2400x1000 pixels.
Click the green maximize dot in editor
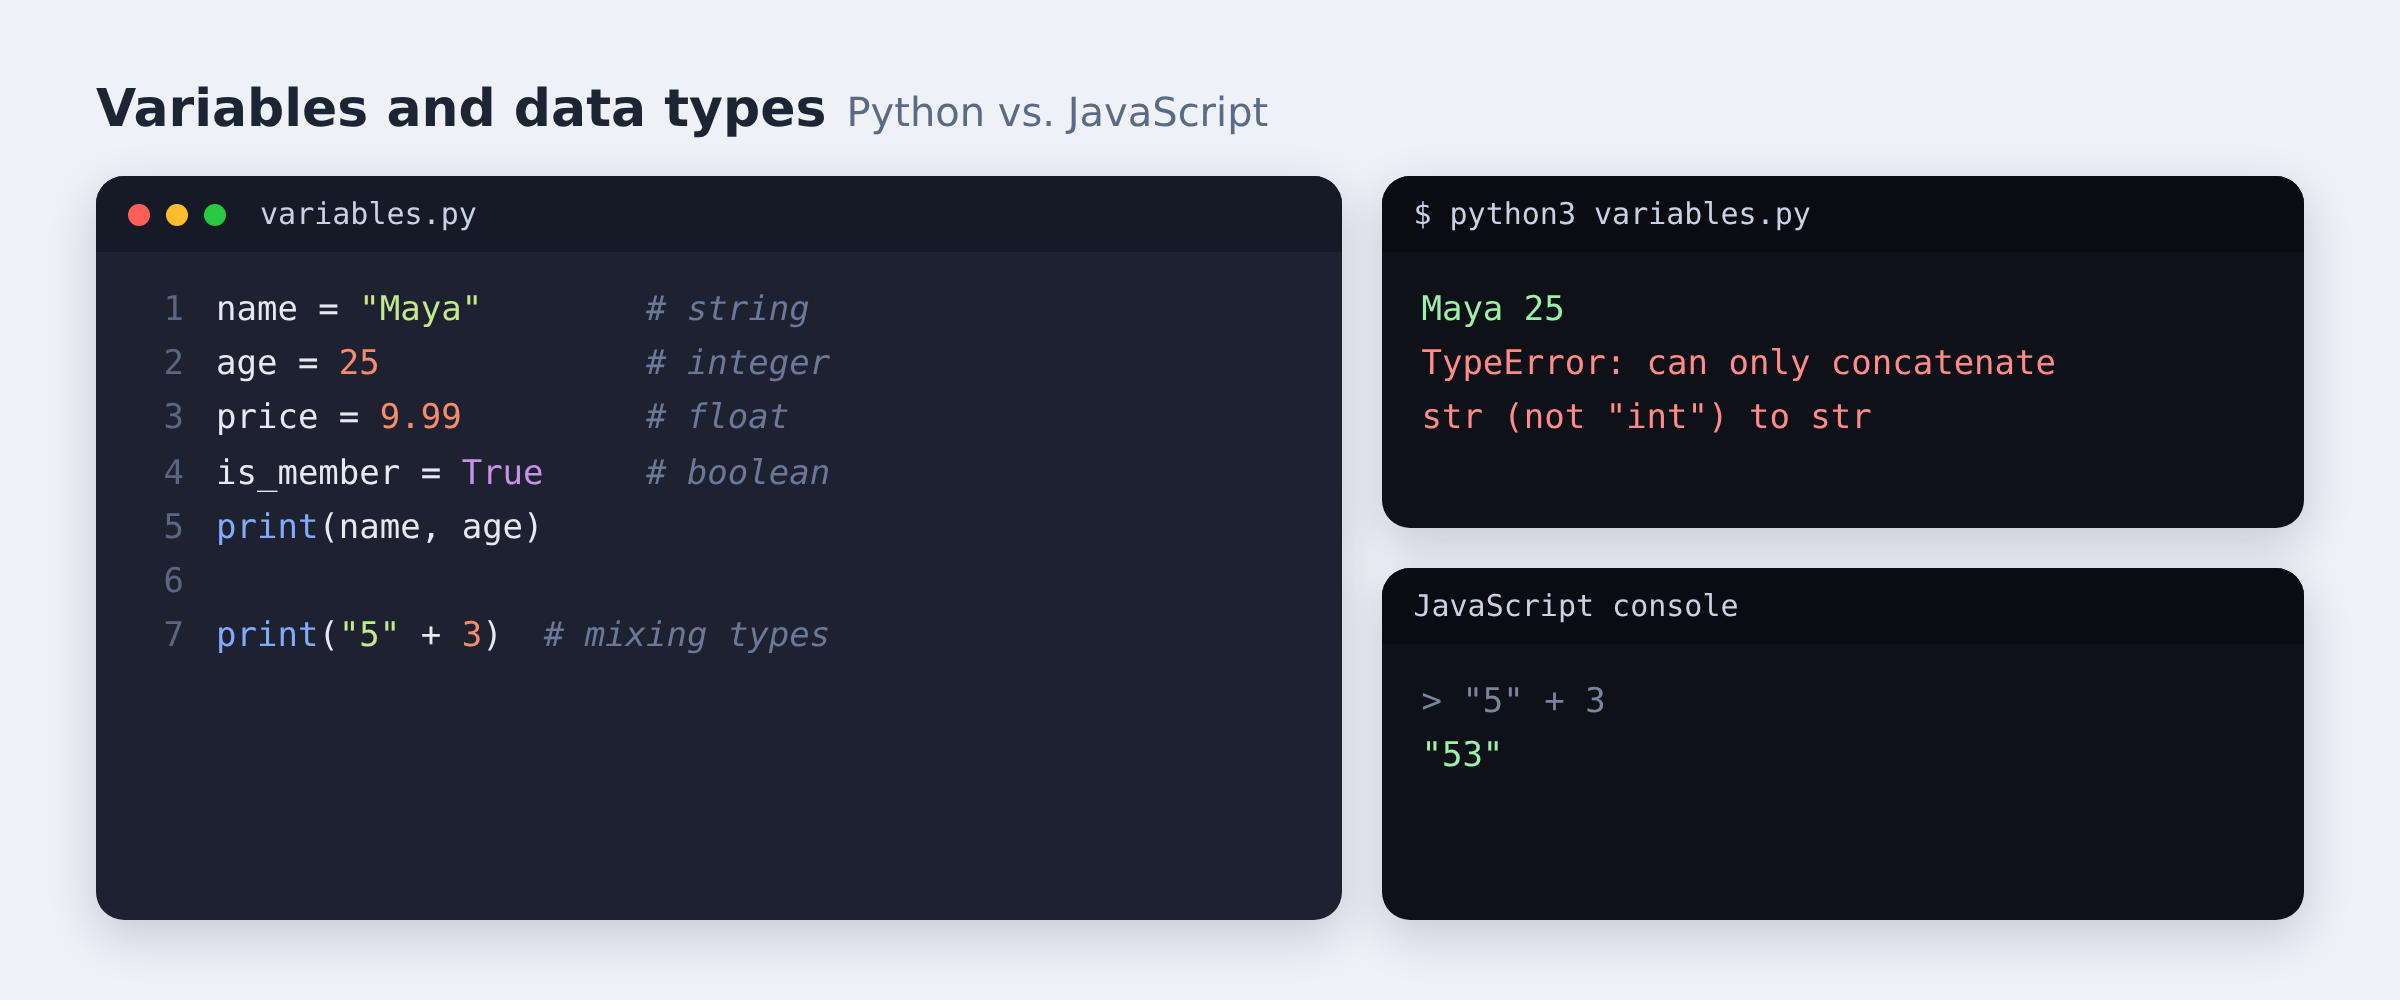[215, 215]
